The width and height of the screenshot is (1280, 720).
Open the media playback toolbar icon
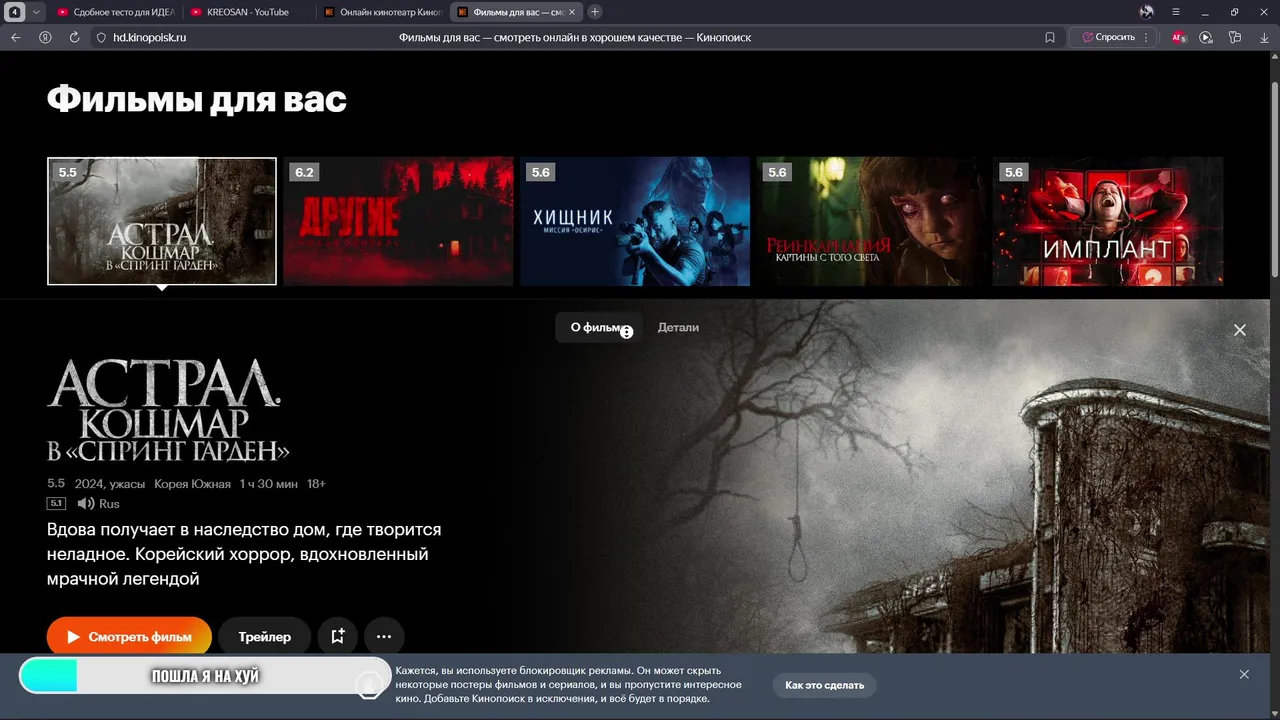1206,37
